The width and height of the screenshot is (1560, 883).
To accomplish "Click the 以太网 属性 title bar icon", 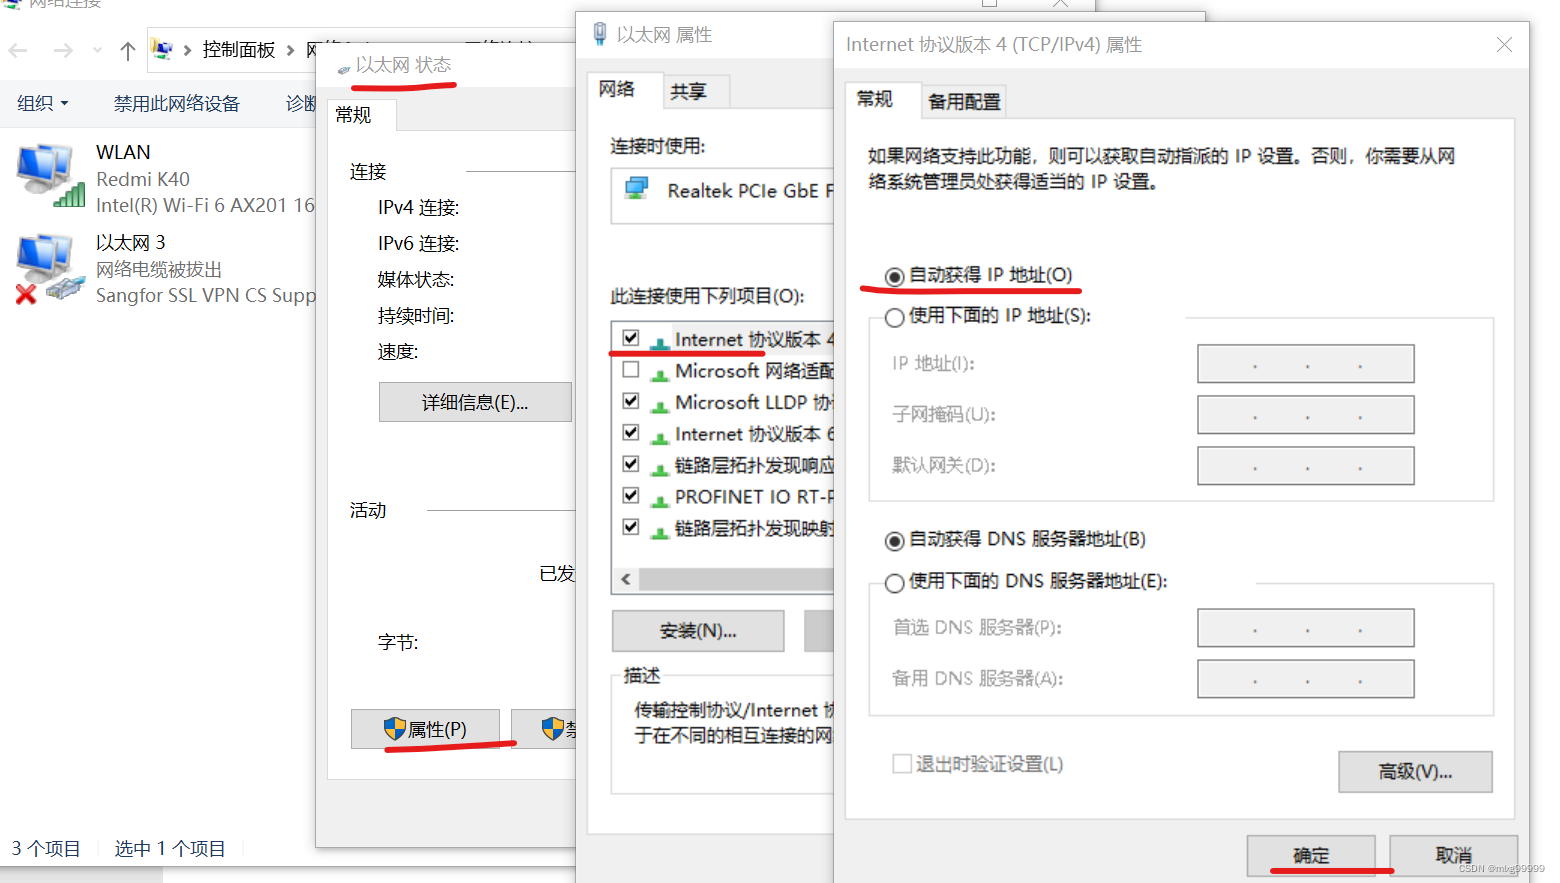I will tap(600, 35).
